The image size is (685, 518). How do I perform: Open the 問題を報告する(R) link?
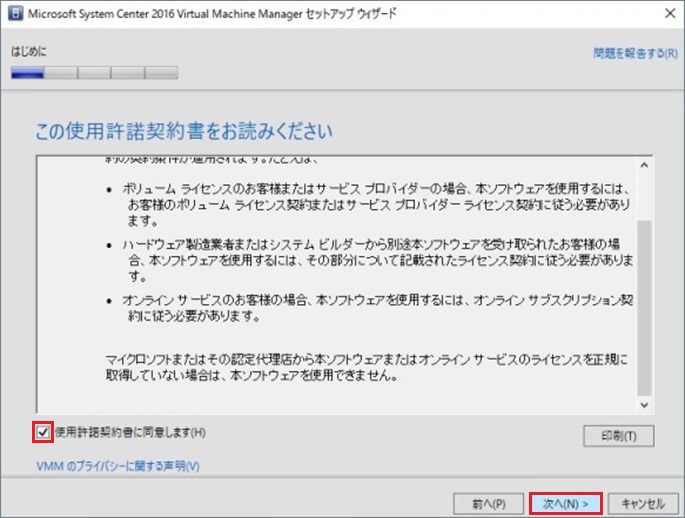[x=635, y=52]
